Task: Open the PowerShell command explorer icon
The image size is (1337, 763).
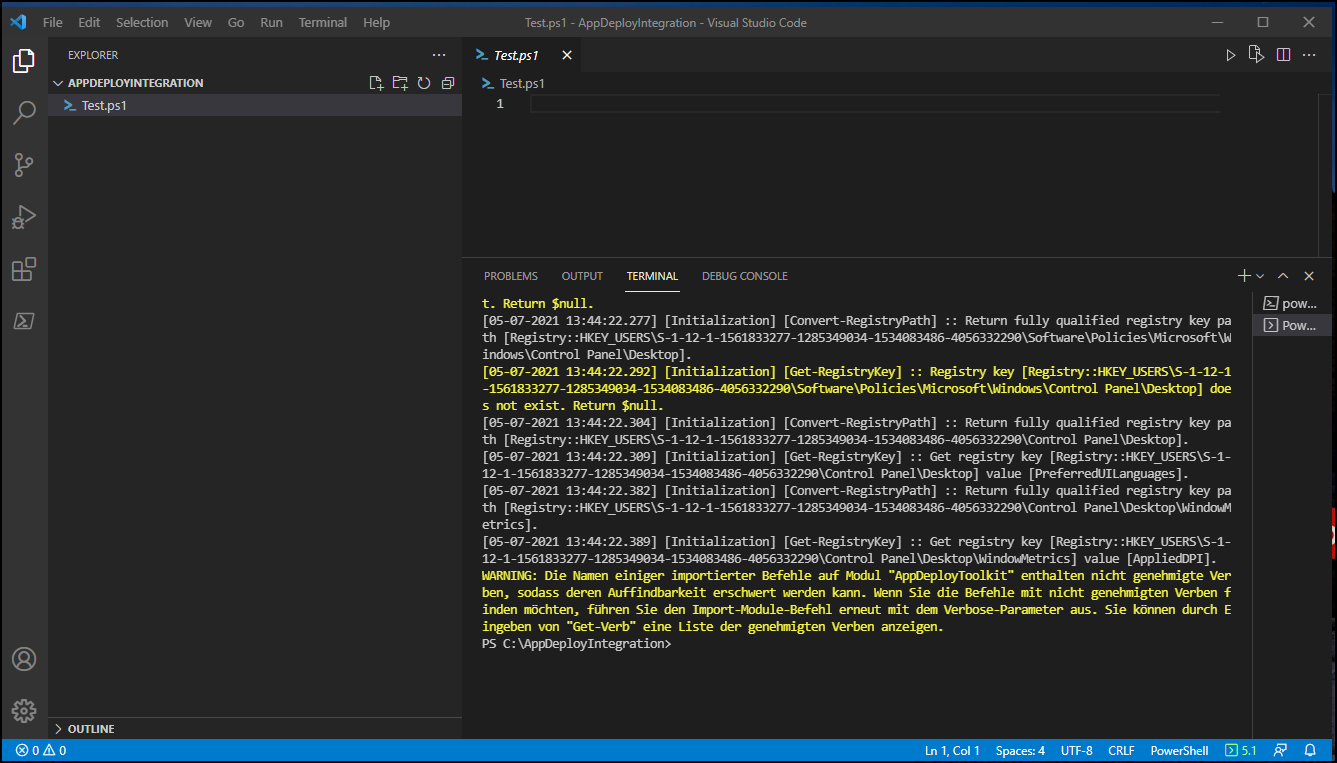Action: pos(24,321)
